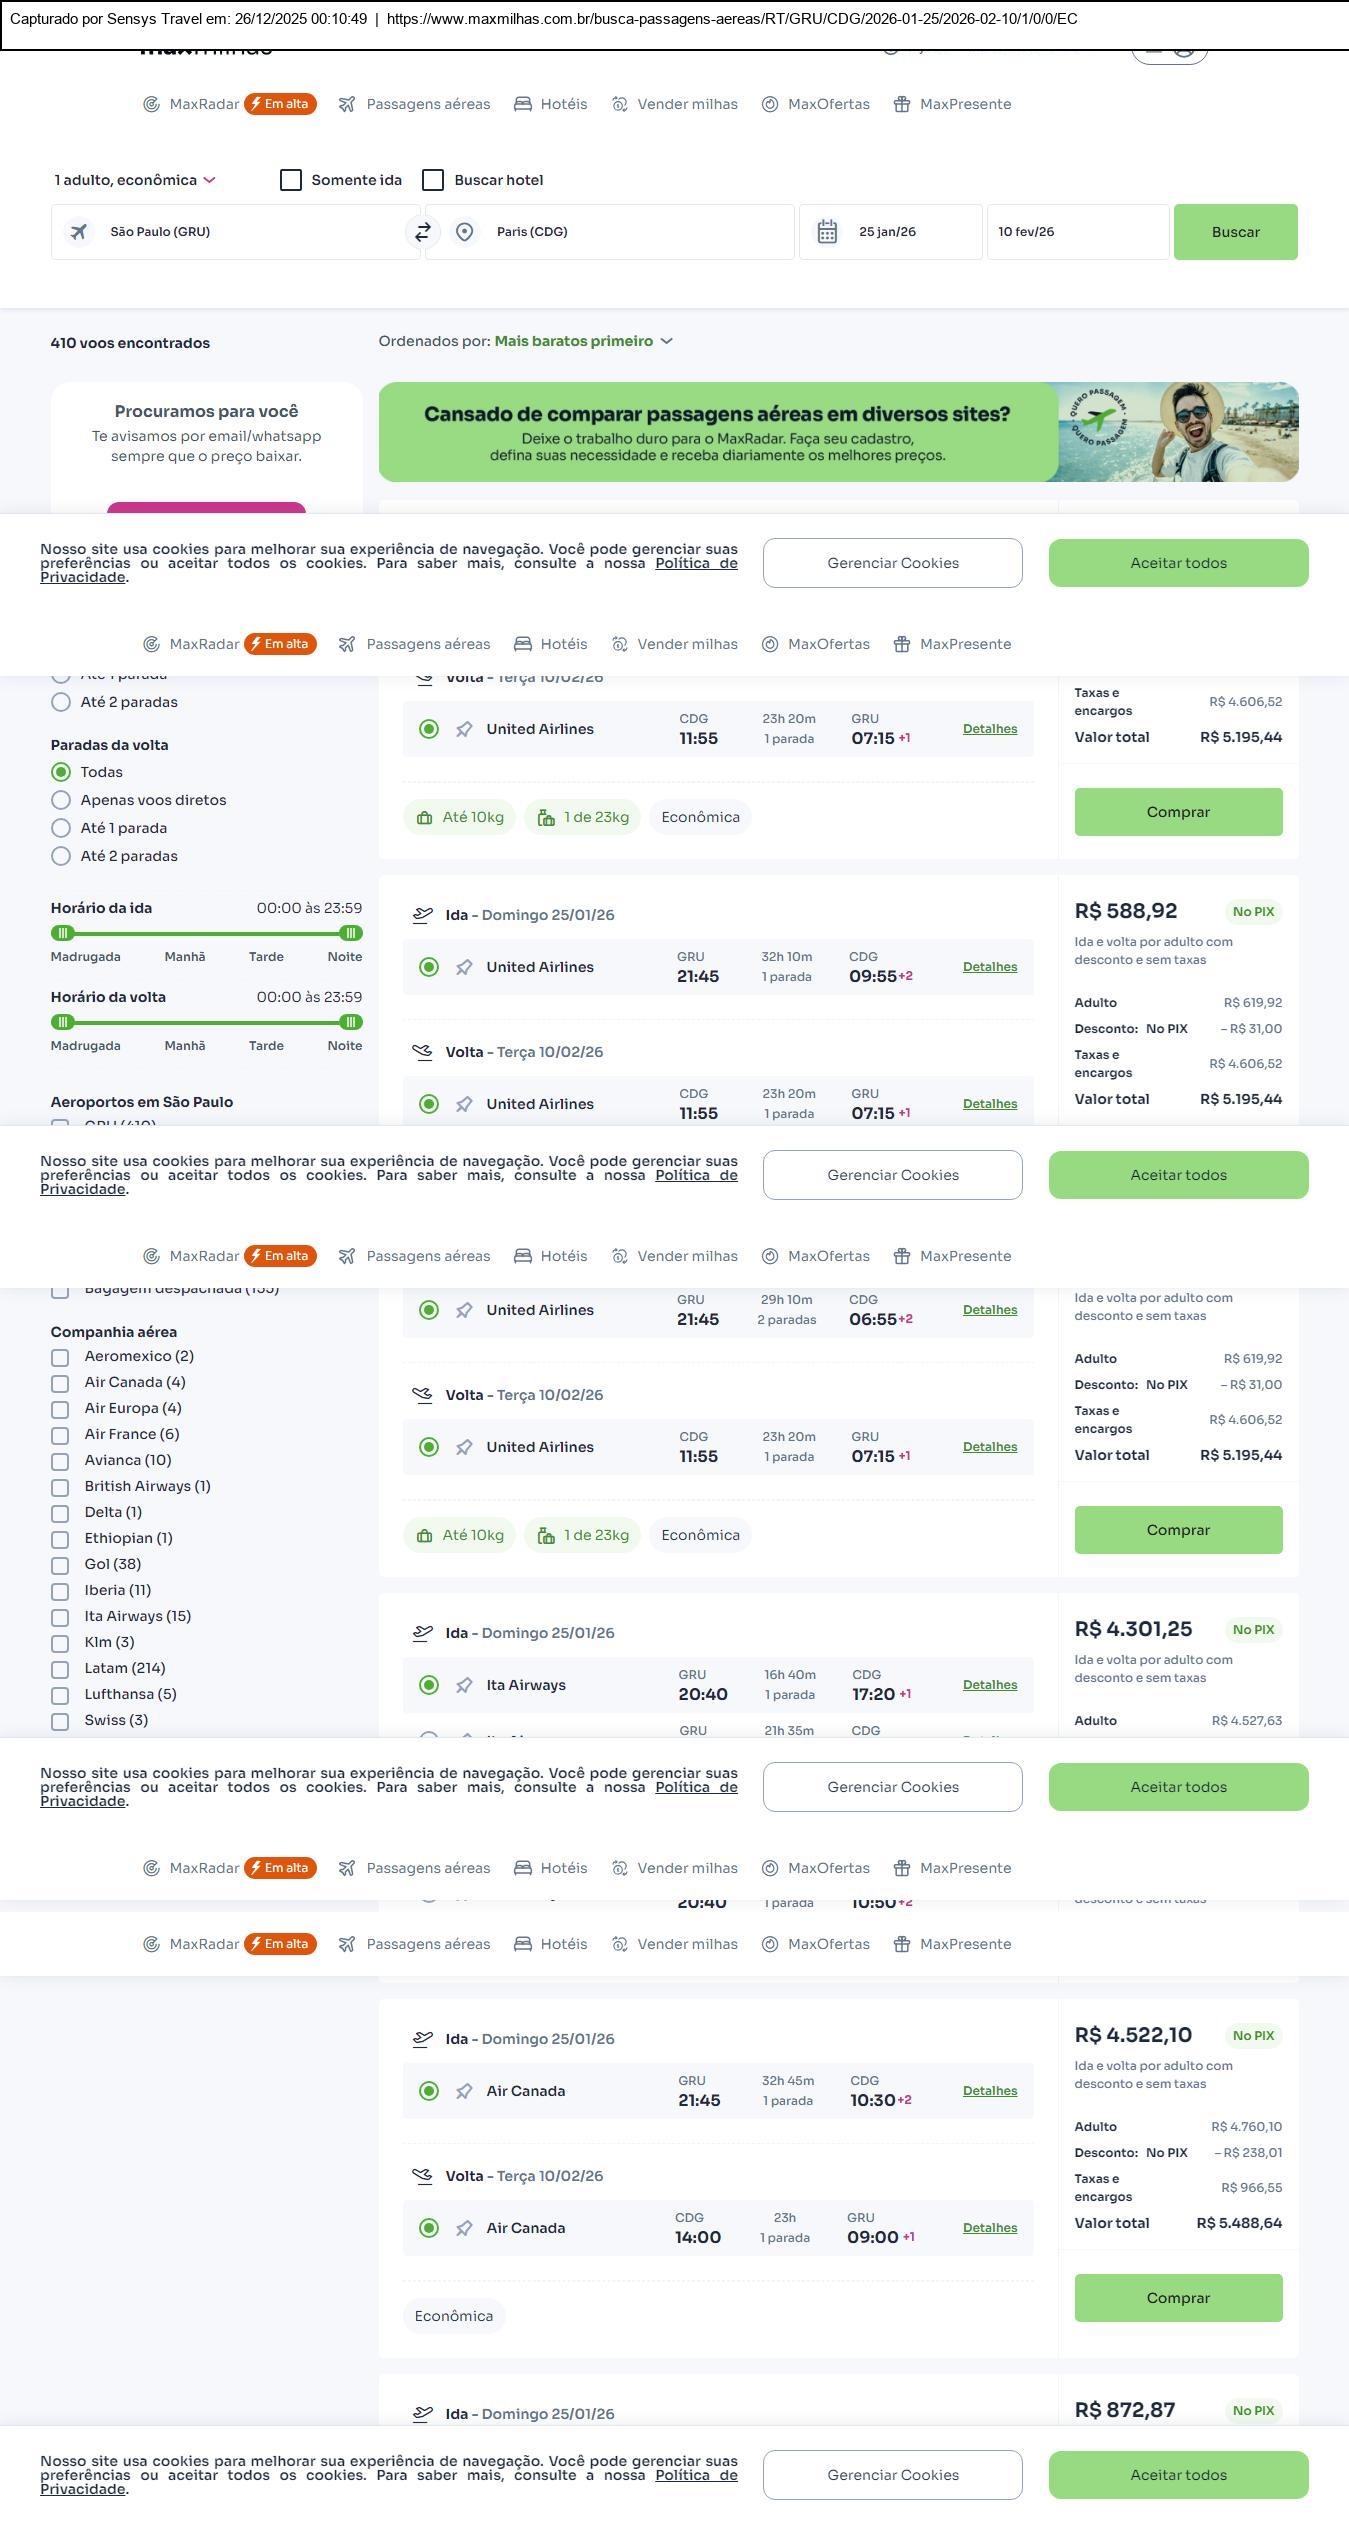Pin the United Airlines 32h 10m outbound flight

click(x=464, y=967)
